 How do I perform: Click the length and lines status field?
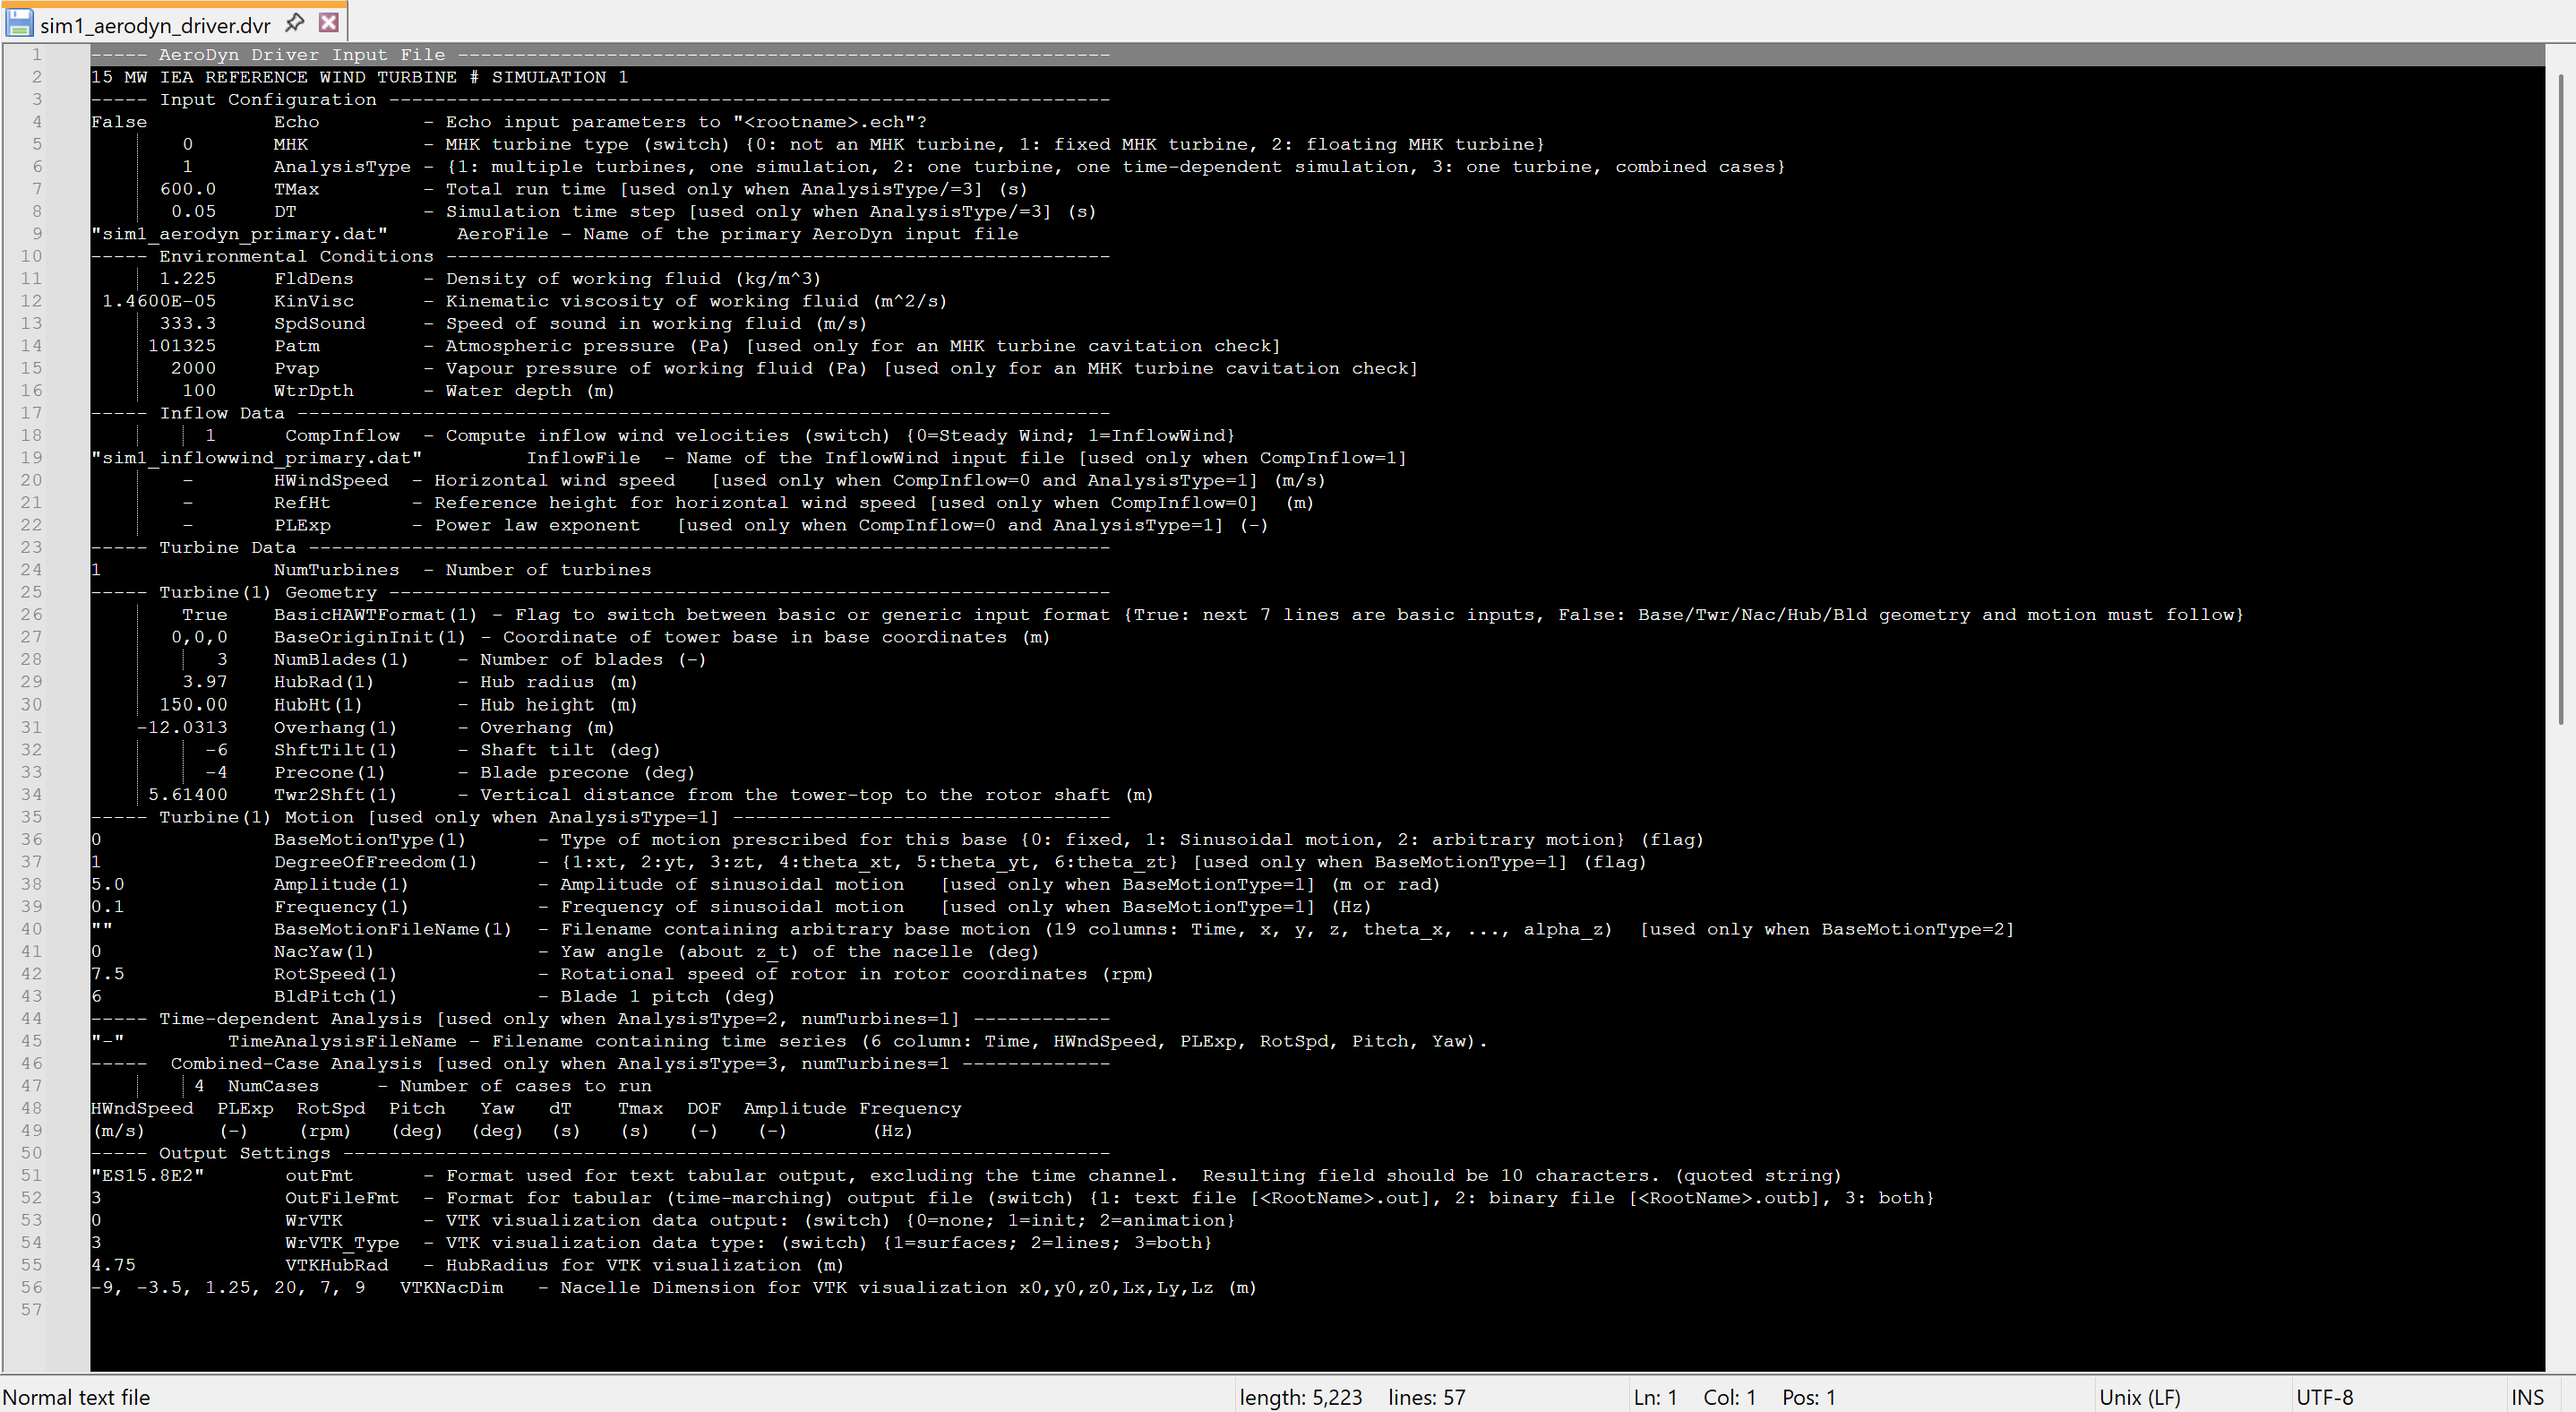click(1351, 1397)
